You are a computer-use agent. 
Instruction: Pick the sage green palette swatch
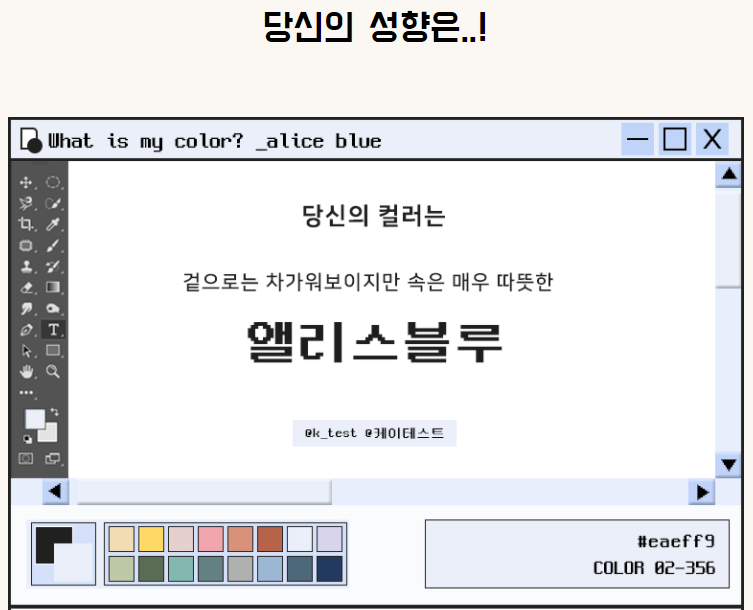pyautogui.click(x=121, y=569)
